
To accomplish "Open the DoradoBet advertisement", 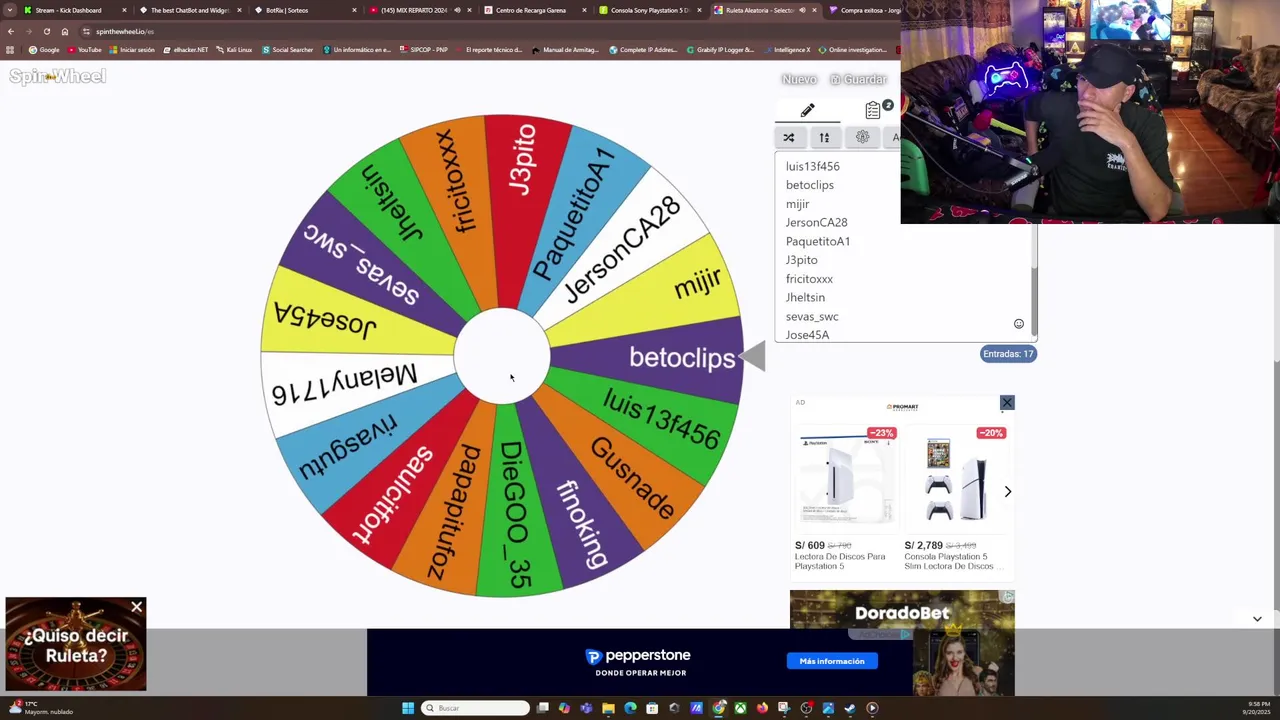I will pos(902,642).
